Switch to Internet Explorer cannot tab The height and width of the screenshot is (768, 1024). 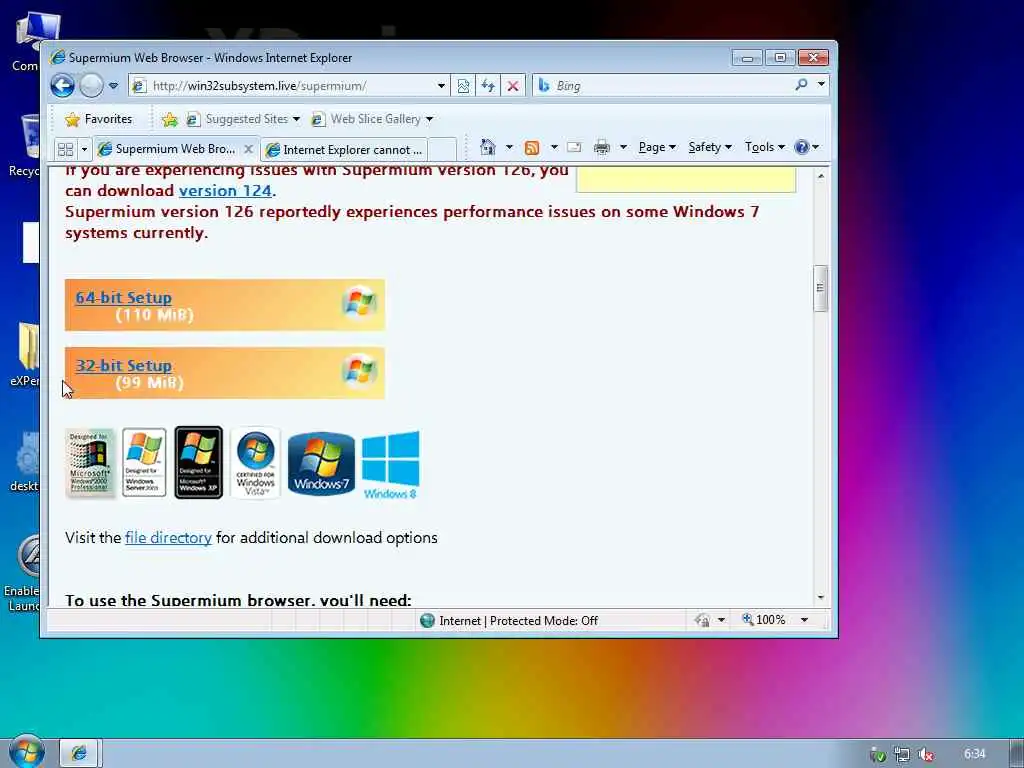(345, 150)
